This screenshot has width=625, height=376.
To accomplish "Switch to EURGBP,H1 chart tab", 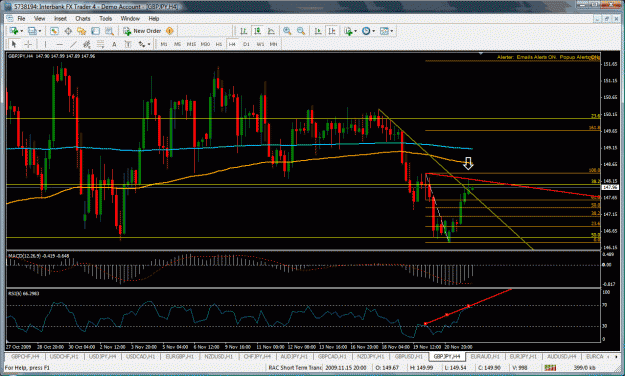I will pos(179,356).
